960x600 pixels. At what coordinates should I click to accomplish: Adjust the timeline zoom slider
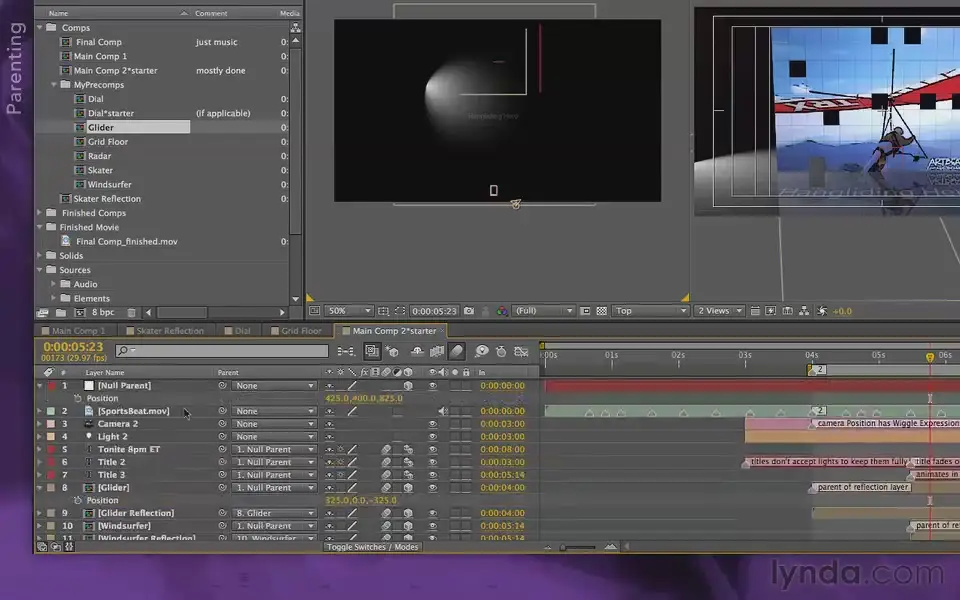562,546
